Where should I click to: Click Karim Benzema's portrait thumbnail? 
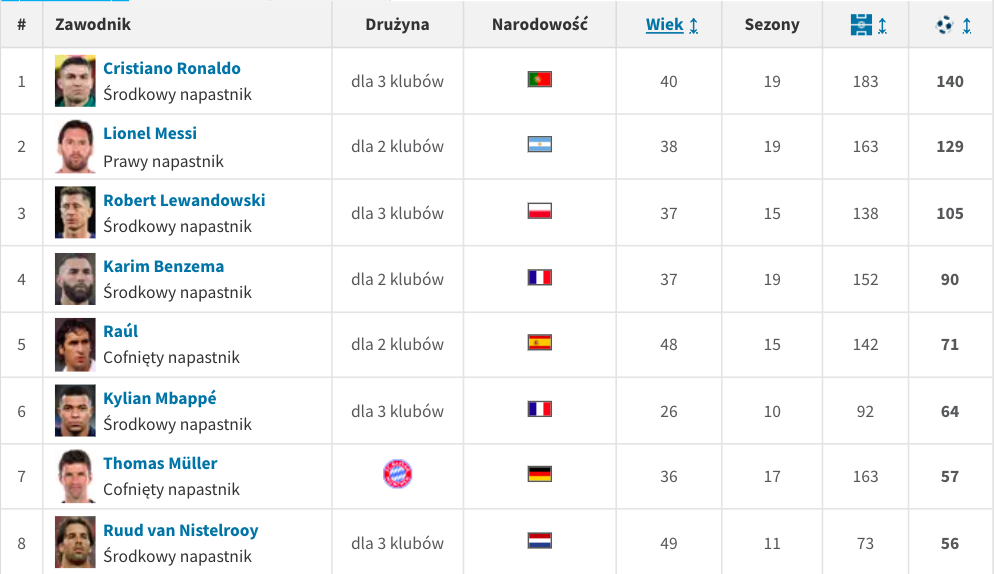point(75,279)
